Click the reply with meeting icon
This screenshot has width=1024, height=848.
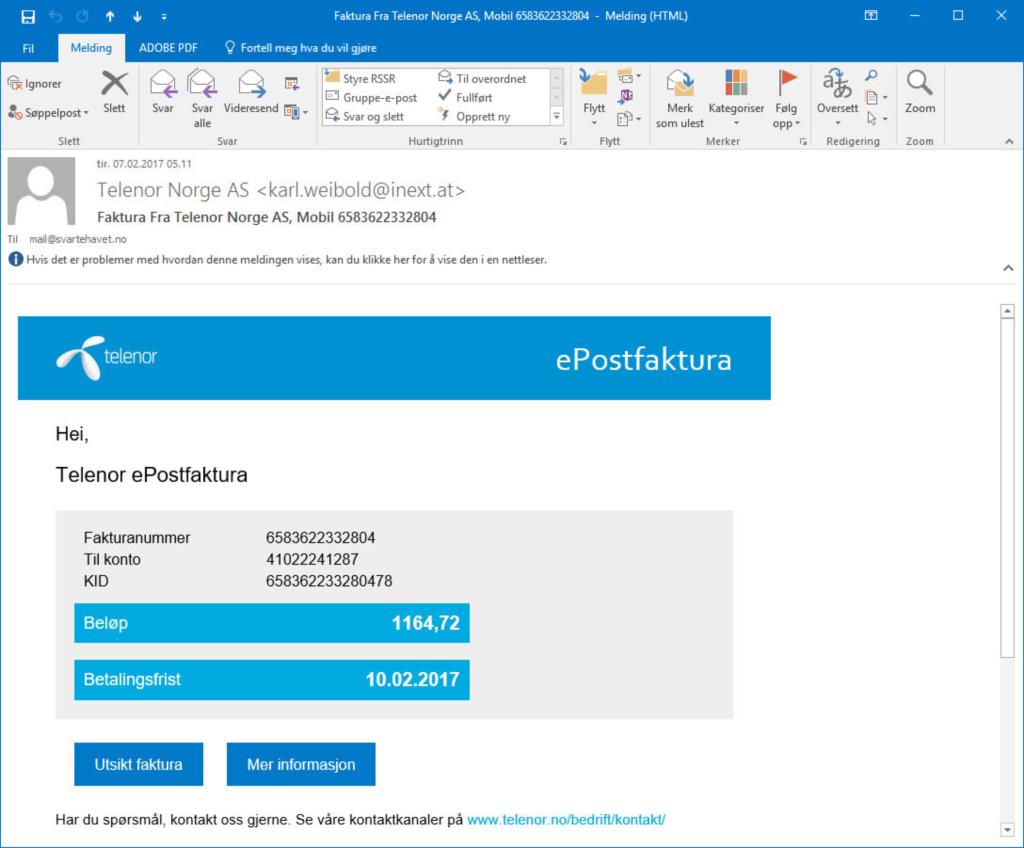click(x=292, y=84)
